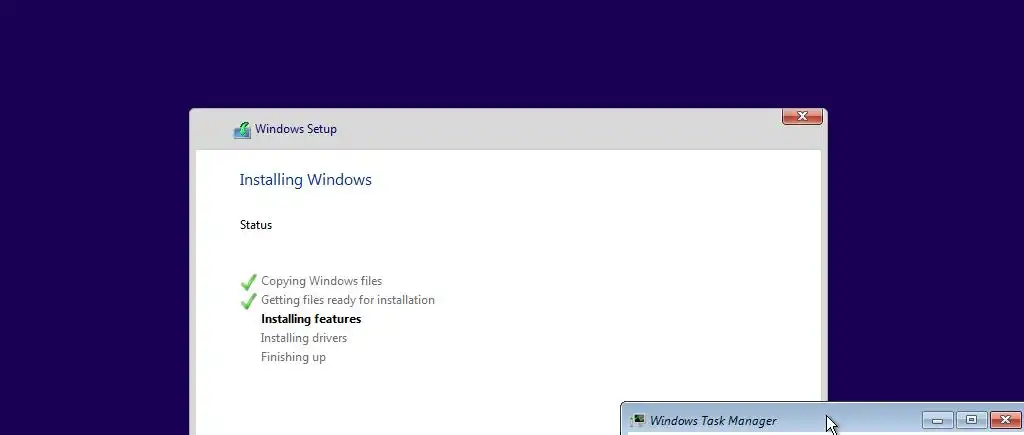Select the 'Installing drivers' status text

click(304, 338)
